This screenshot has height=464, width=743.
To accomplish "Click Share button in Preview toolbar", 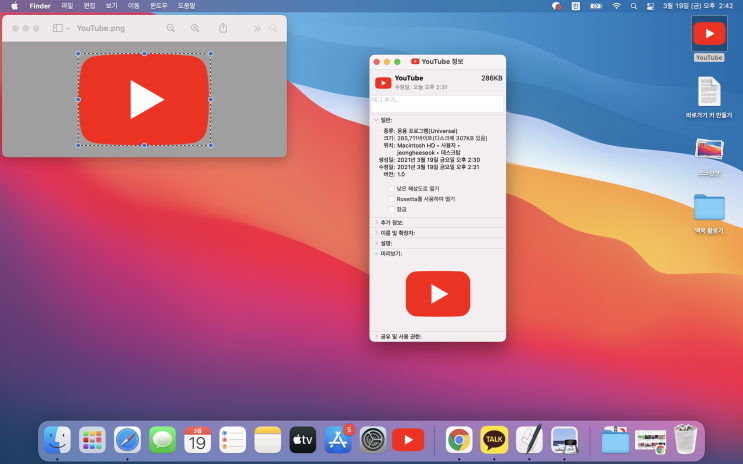I will pos(223,28).
